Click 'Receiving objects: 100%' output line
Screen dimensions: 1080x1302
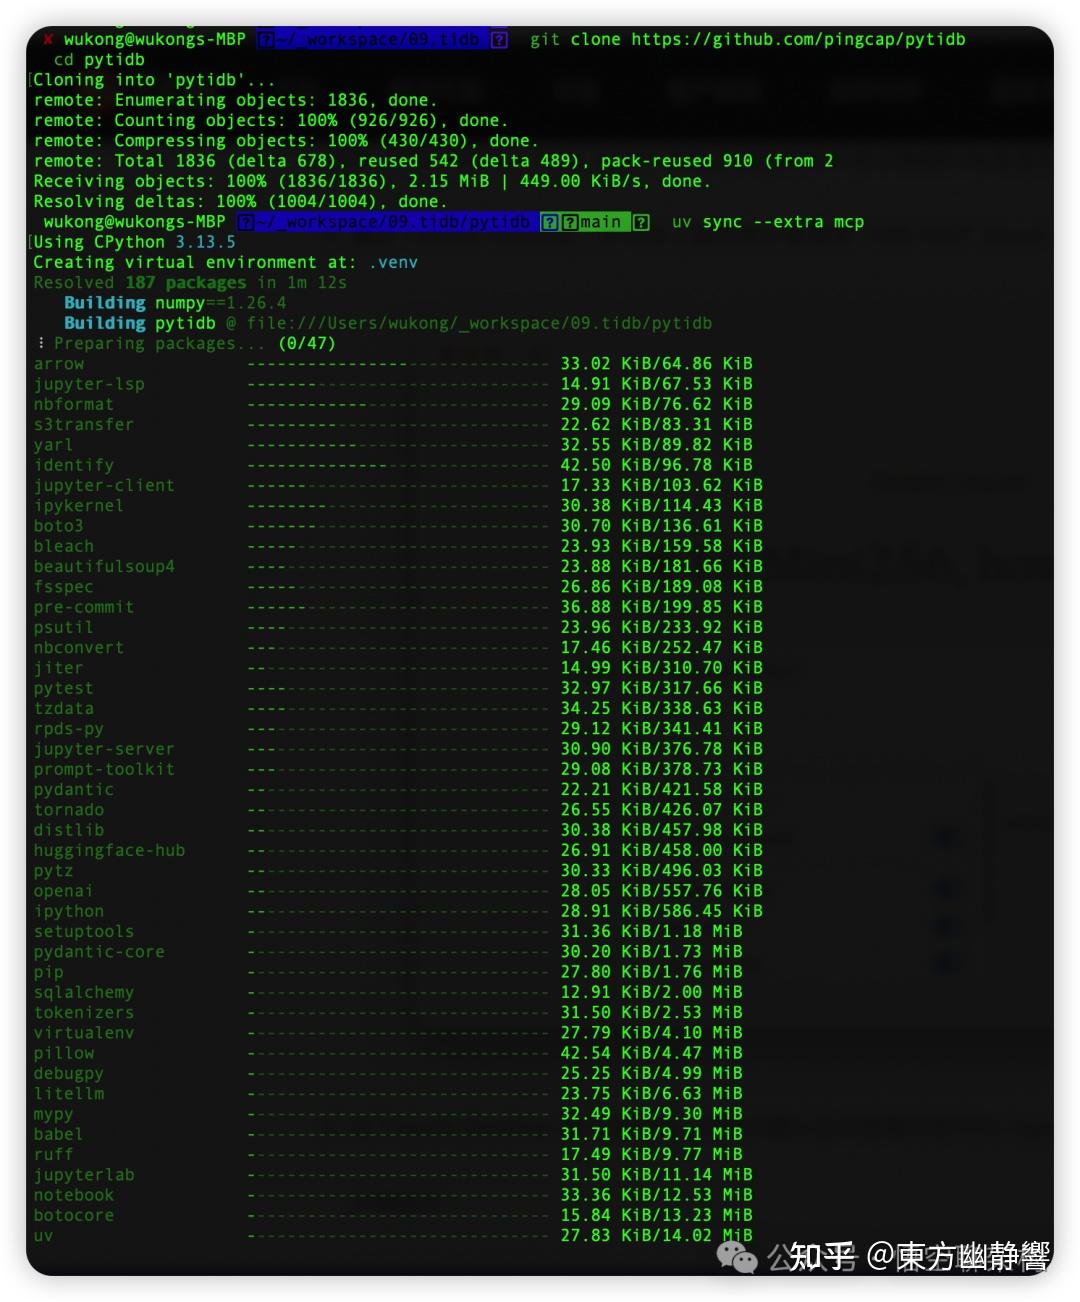click(x=372, y=181)
